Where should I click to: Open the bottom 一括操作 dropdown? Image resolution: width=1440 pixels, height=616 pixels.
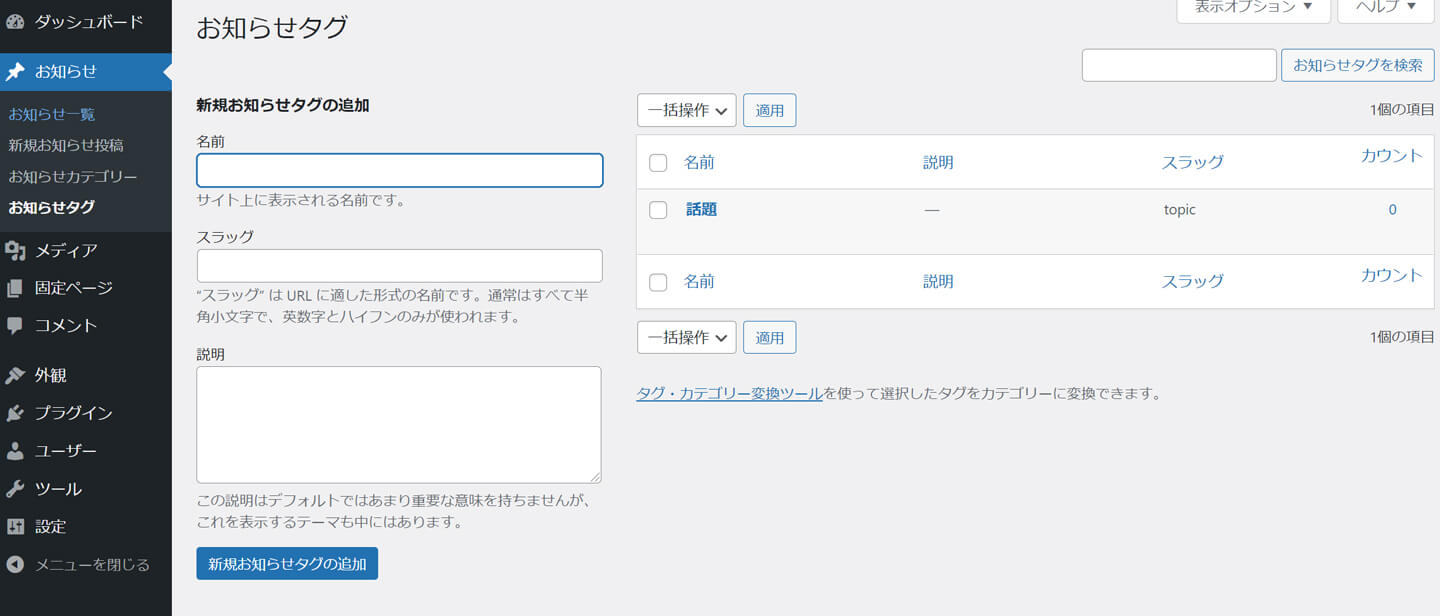687,337
